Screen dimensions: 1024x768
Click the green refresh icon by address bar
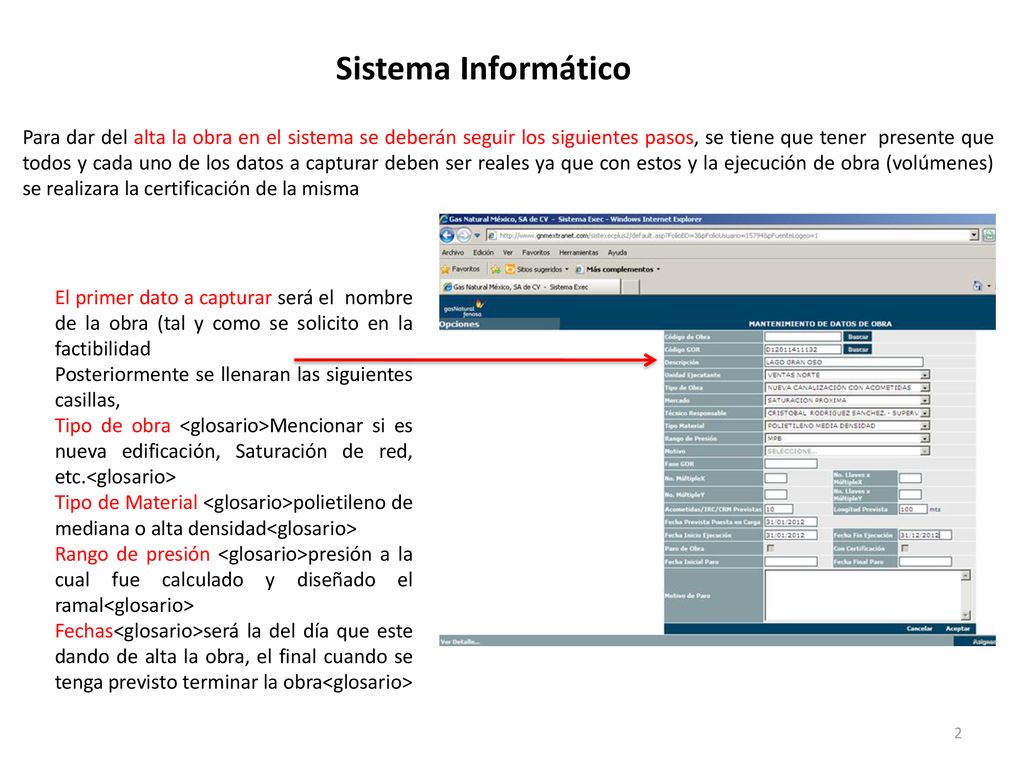tap(989, 235)
